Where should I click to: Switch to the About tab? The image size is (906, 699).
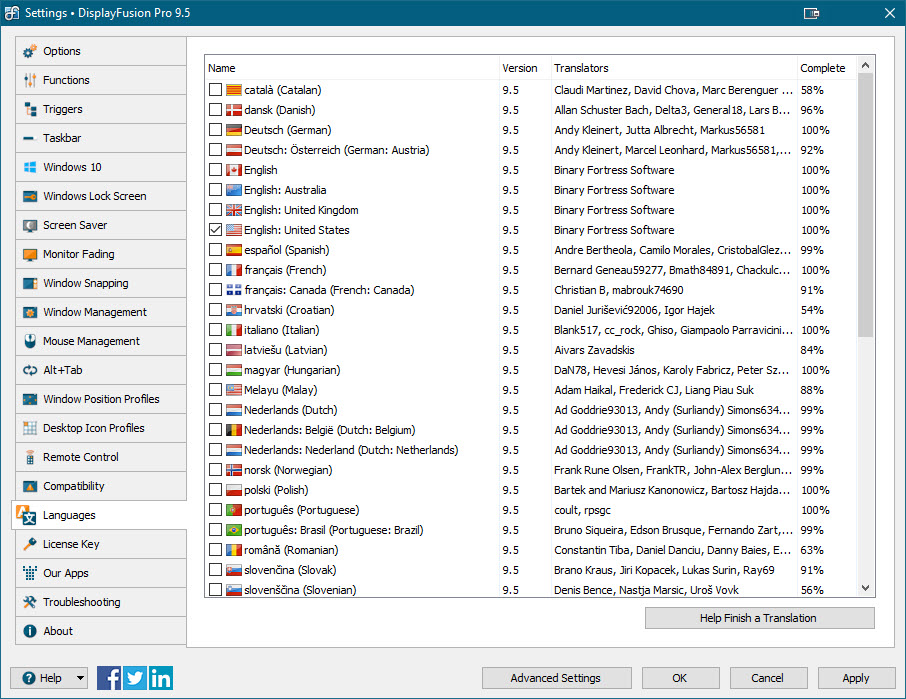click(101, 631)
